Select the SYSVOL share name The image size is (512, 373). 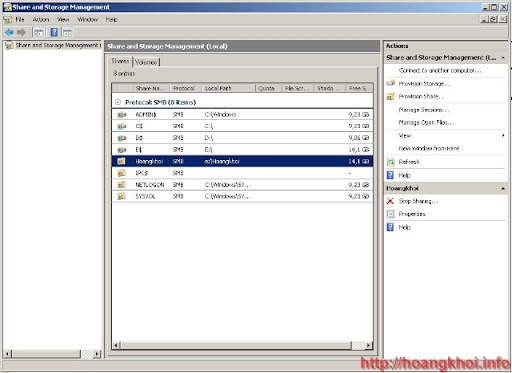pyautogui.click(x=145, y=196)
